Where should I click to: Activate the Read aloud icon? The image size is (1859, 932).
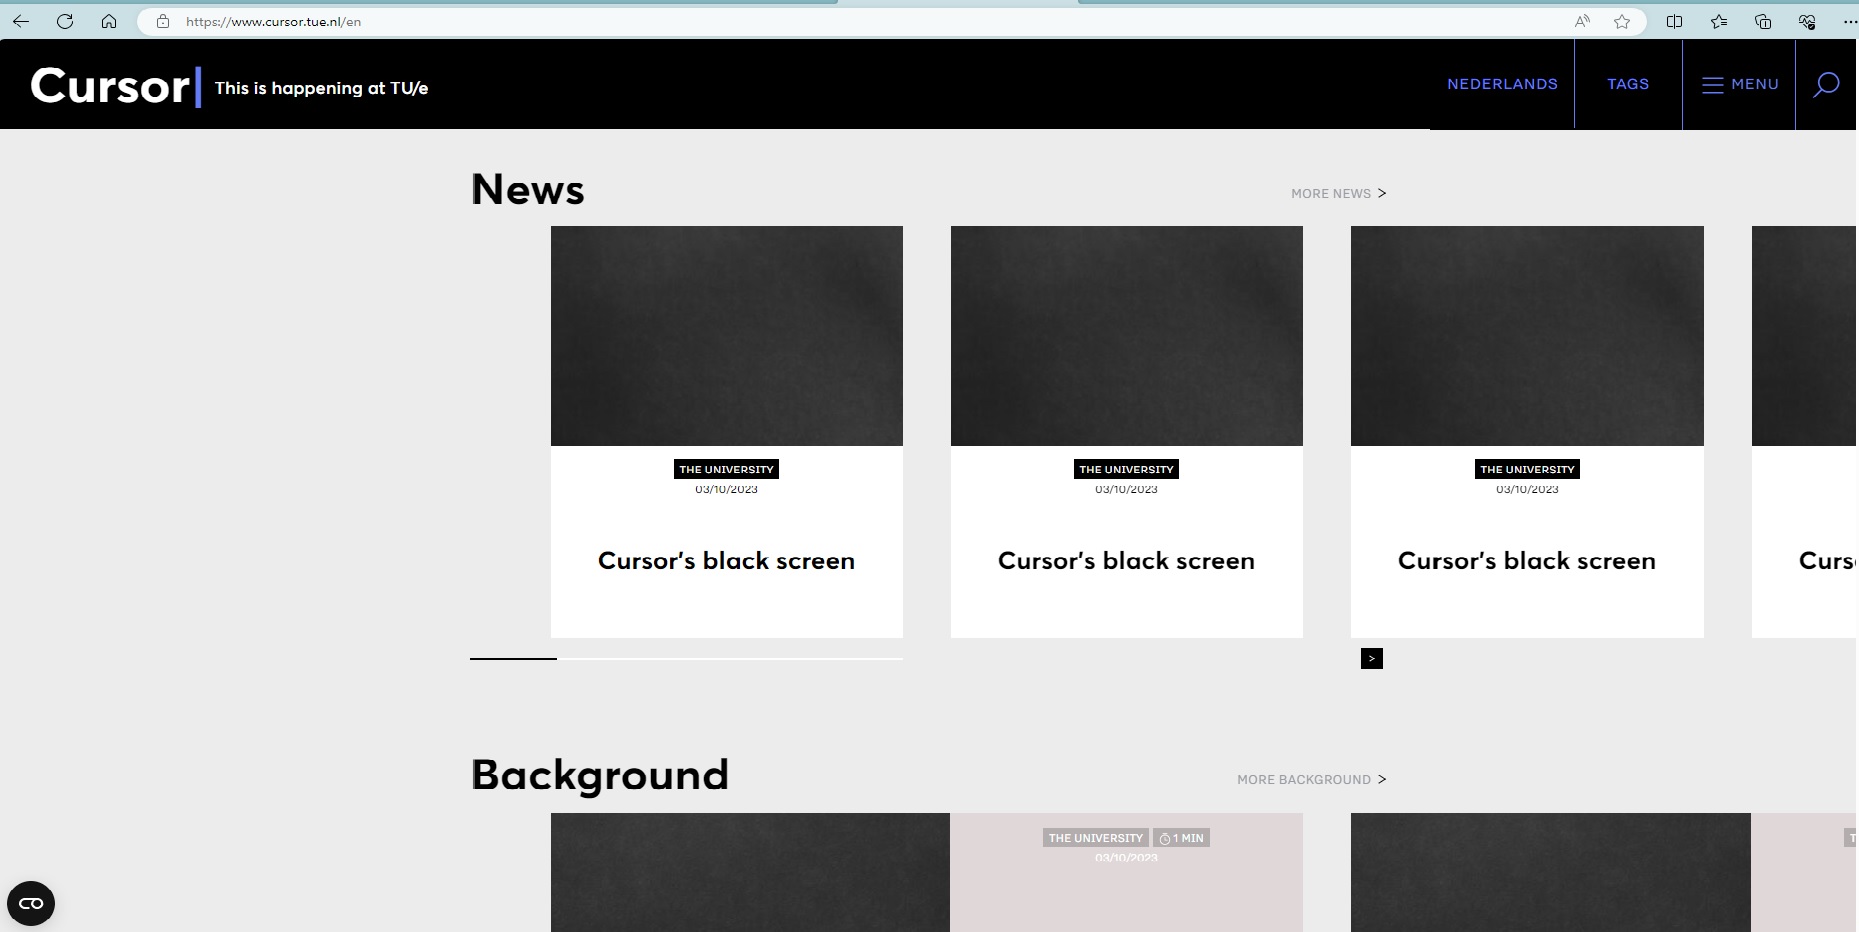pyautogui.click(x=1582, y=21)
